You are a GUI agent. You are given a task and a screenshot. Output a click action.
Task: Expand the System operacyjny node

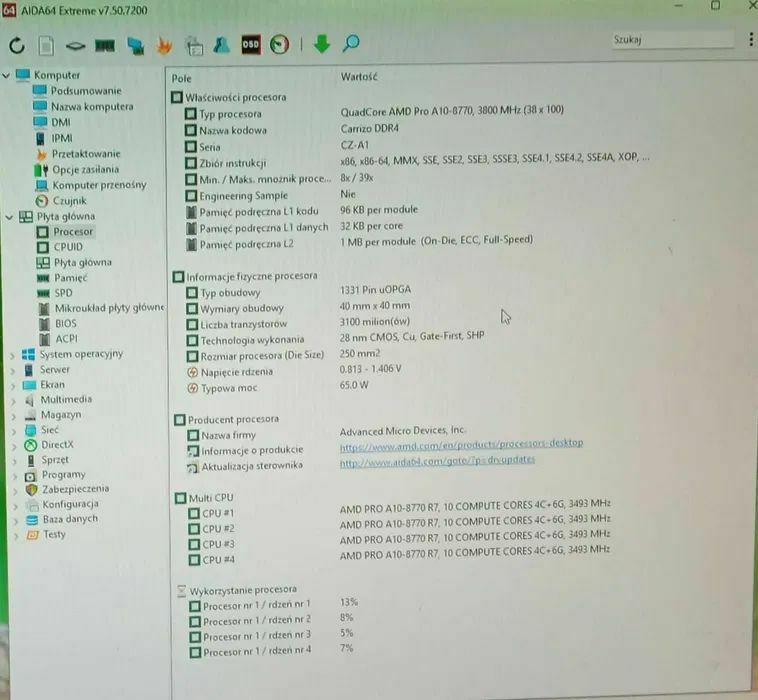click(13, 355)
